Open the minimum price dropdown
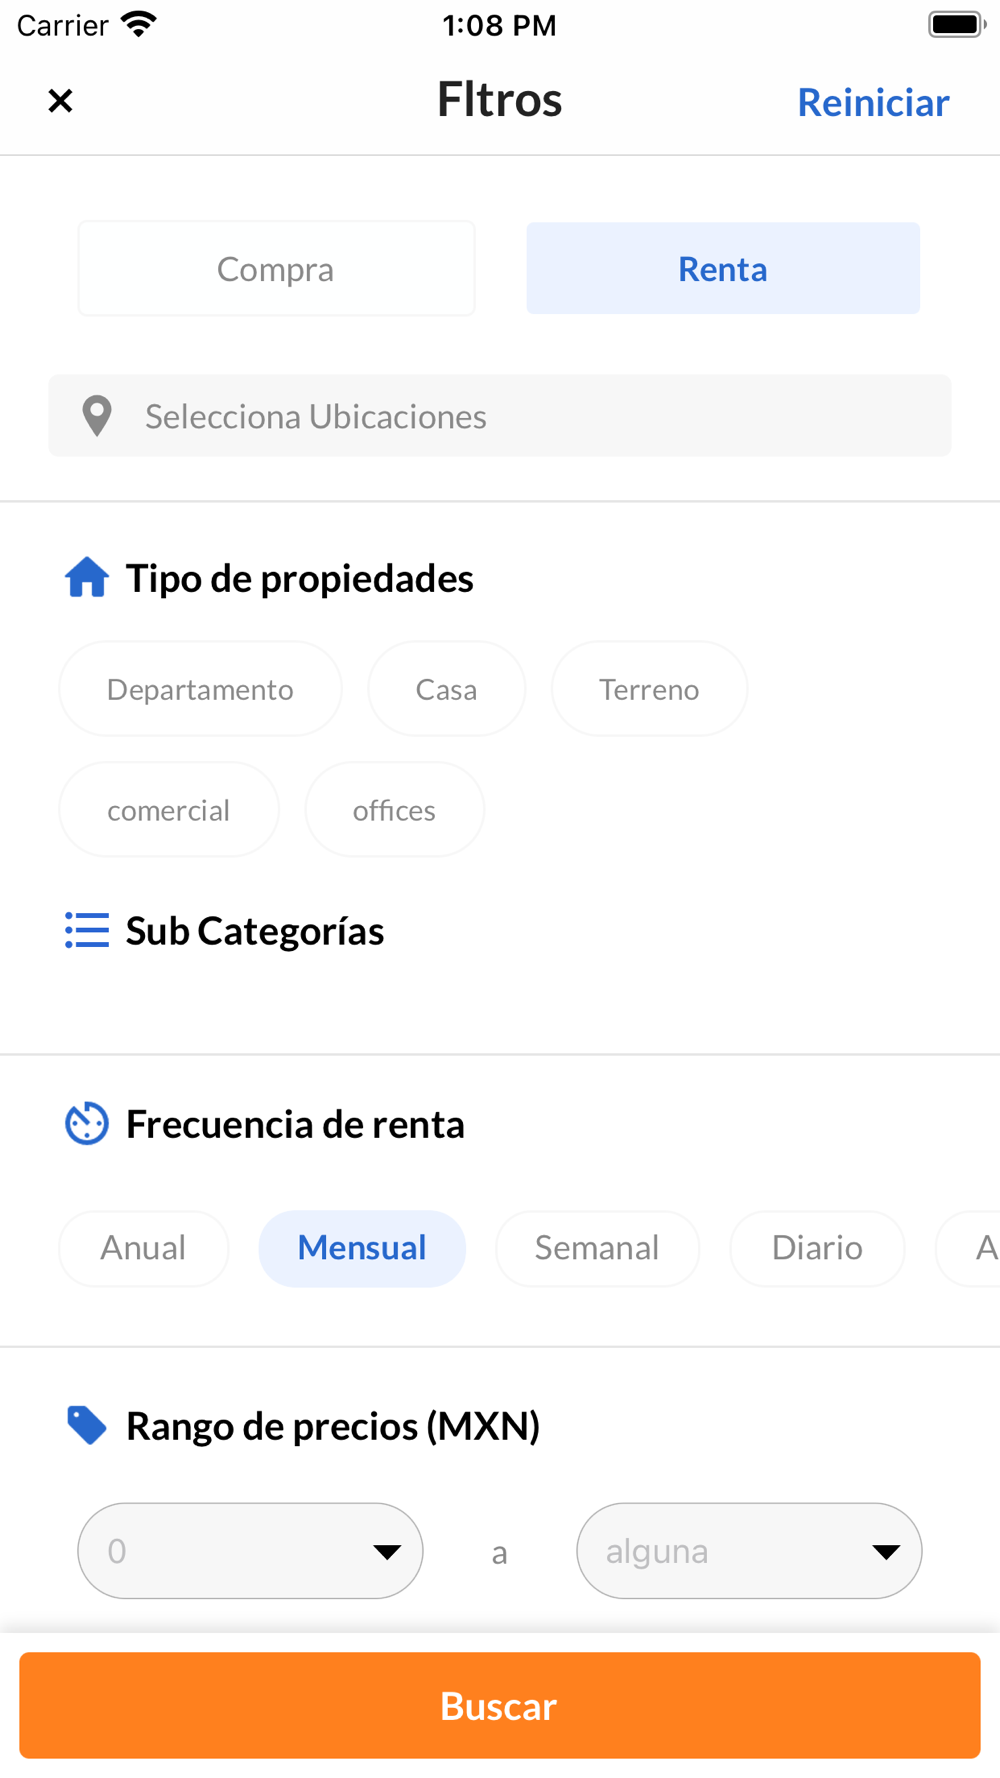The image size is (1000, 1778). (250, 1551)
